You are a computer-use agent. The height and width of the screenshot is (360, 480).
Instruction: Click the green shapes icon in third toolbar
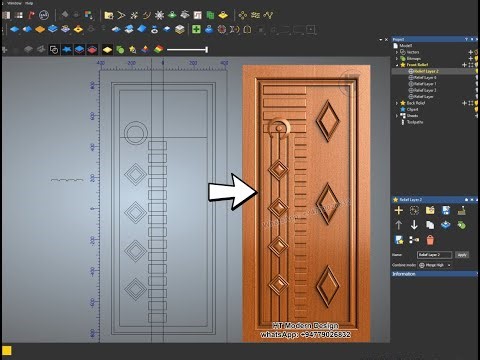pos(120,50)
